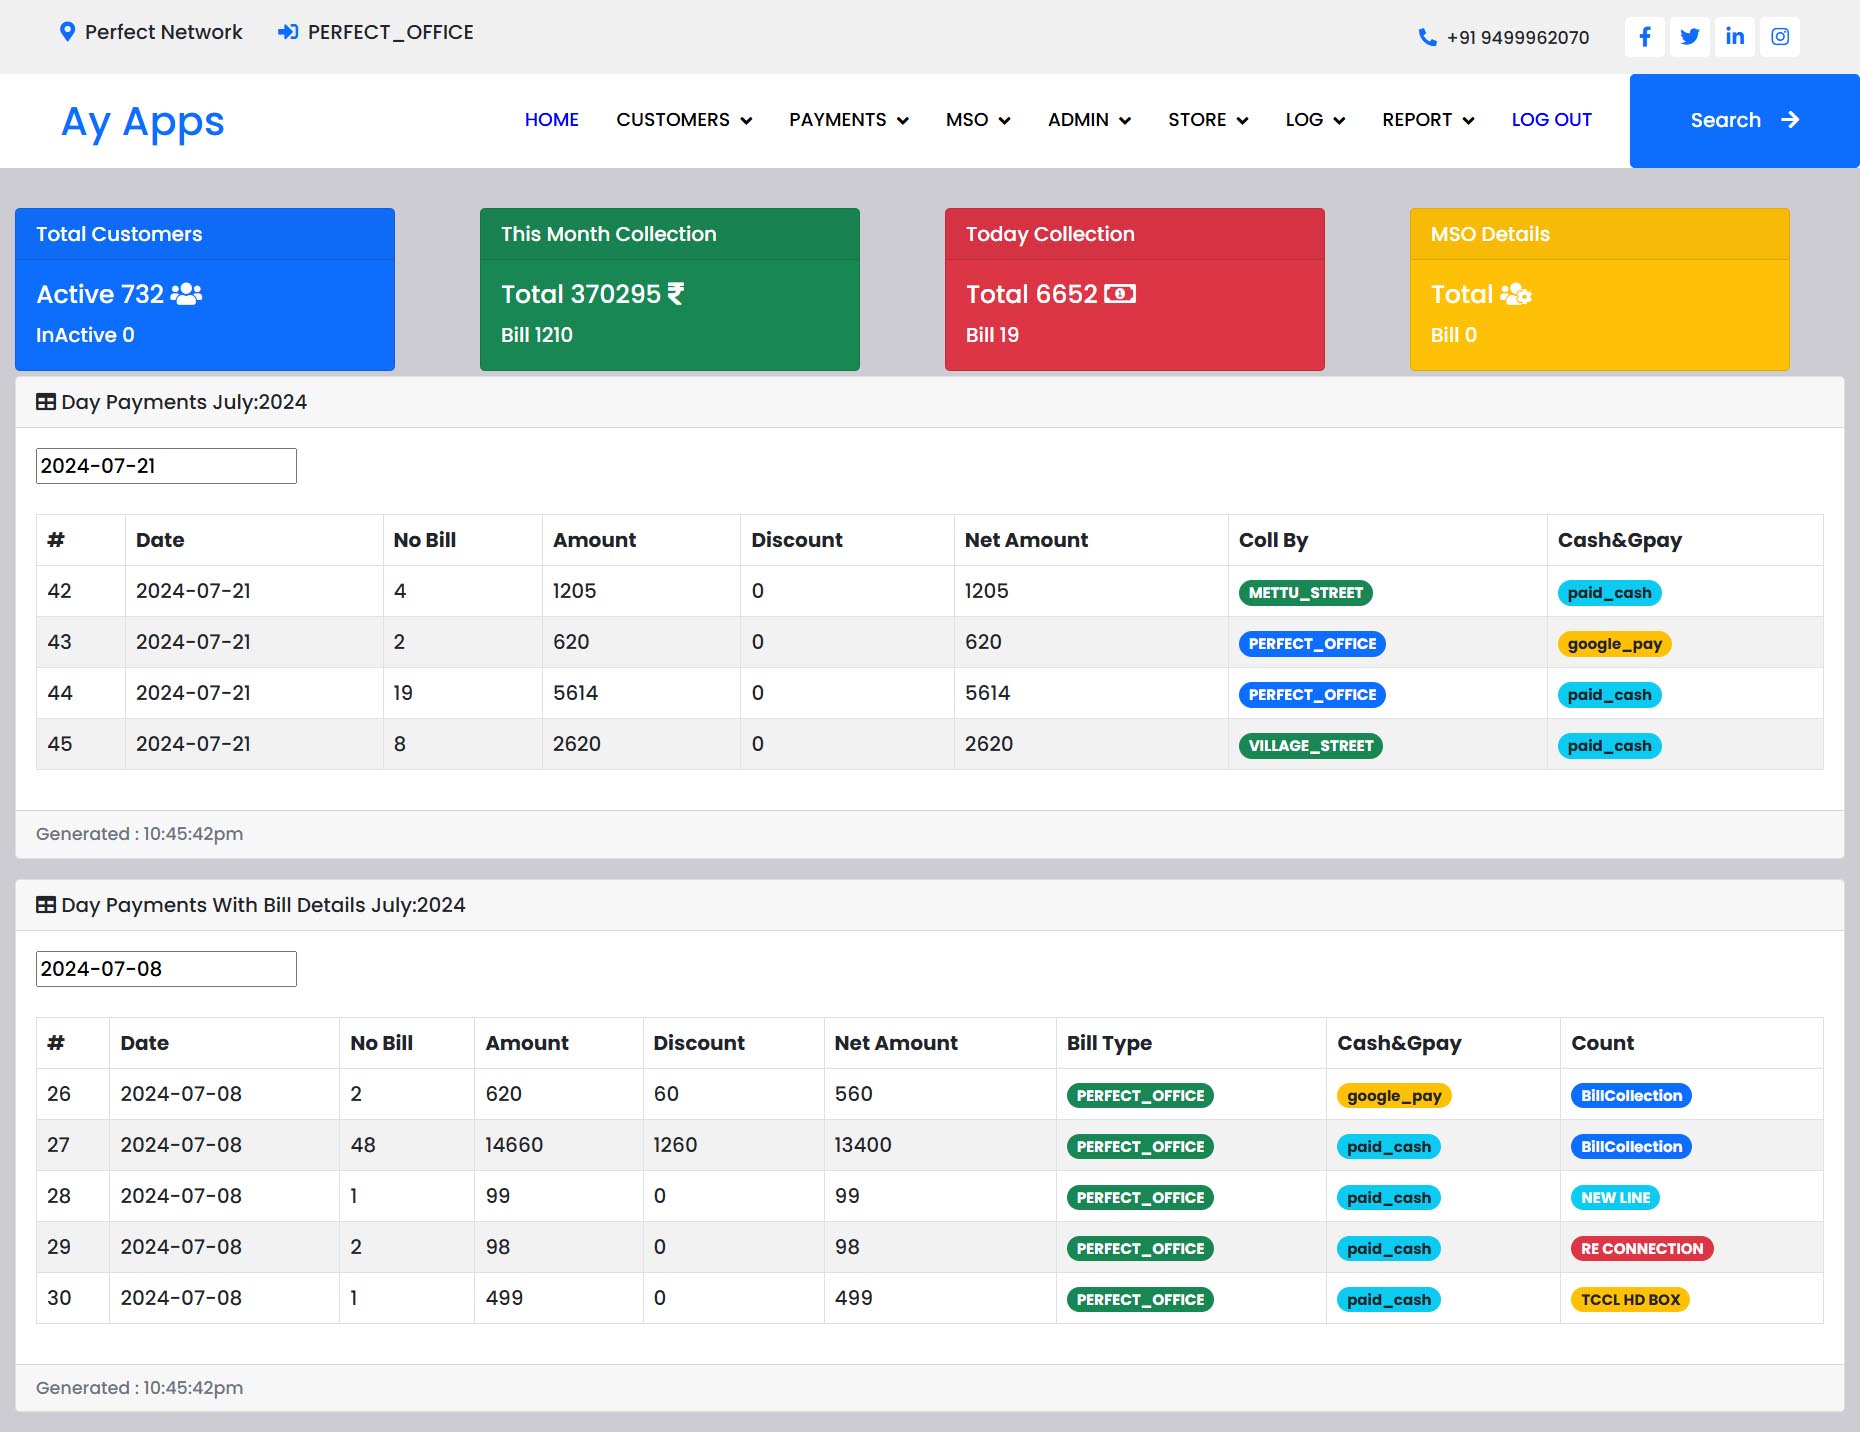Click the Bill Details date field 2024-07-08
Viewport: 1860px width, 1432px height.
(x=166, y=969)
